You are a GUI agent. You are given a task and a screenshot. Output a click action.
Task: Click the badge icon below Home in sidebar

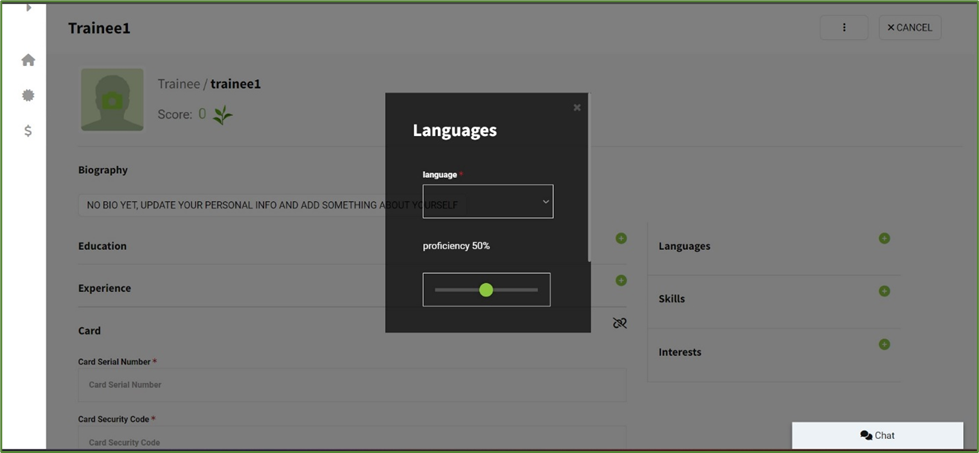tap(28, 95)
